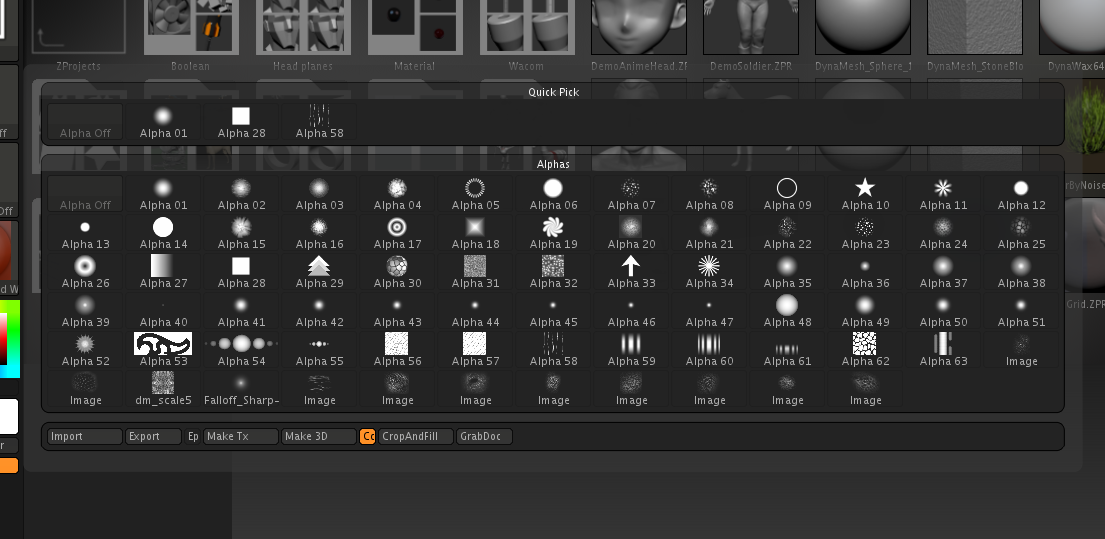Click the GrabDoc button

[x=484, y=436]
